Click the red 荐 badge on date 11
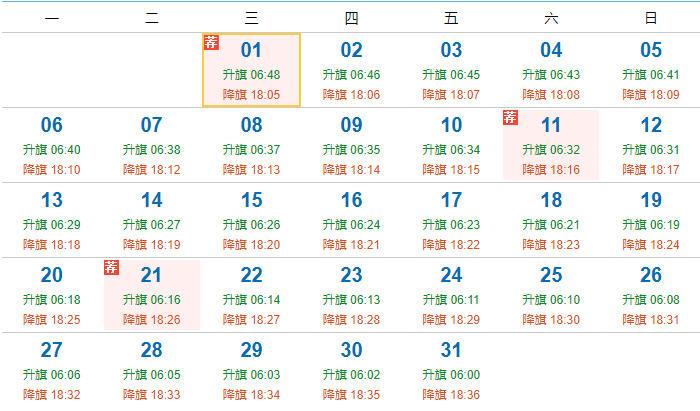 click(x=510, y=117)
